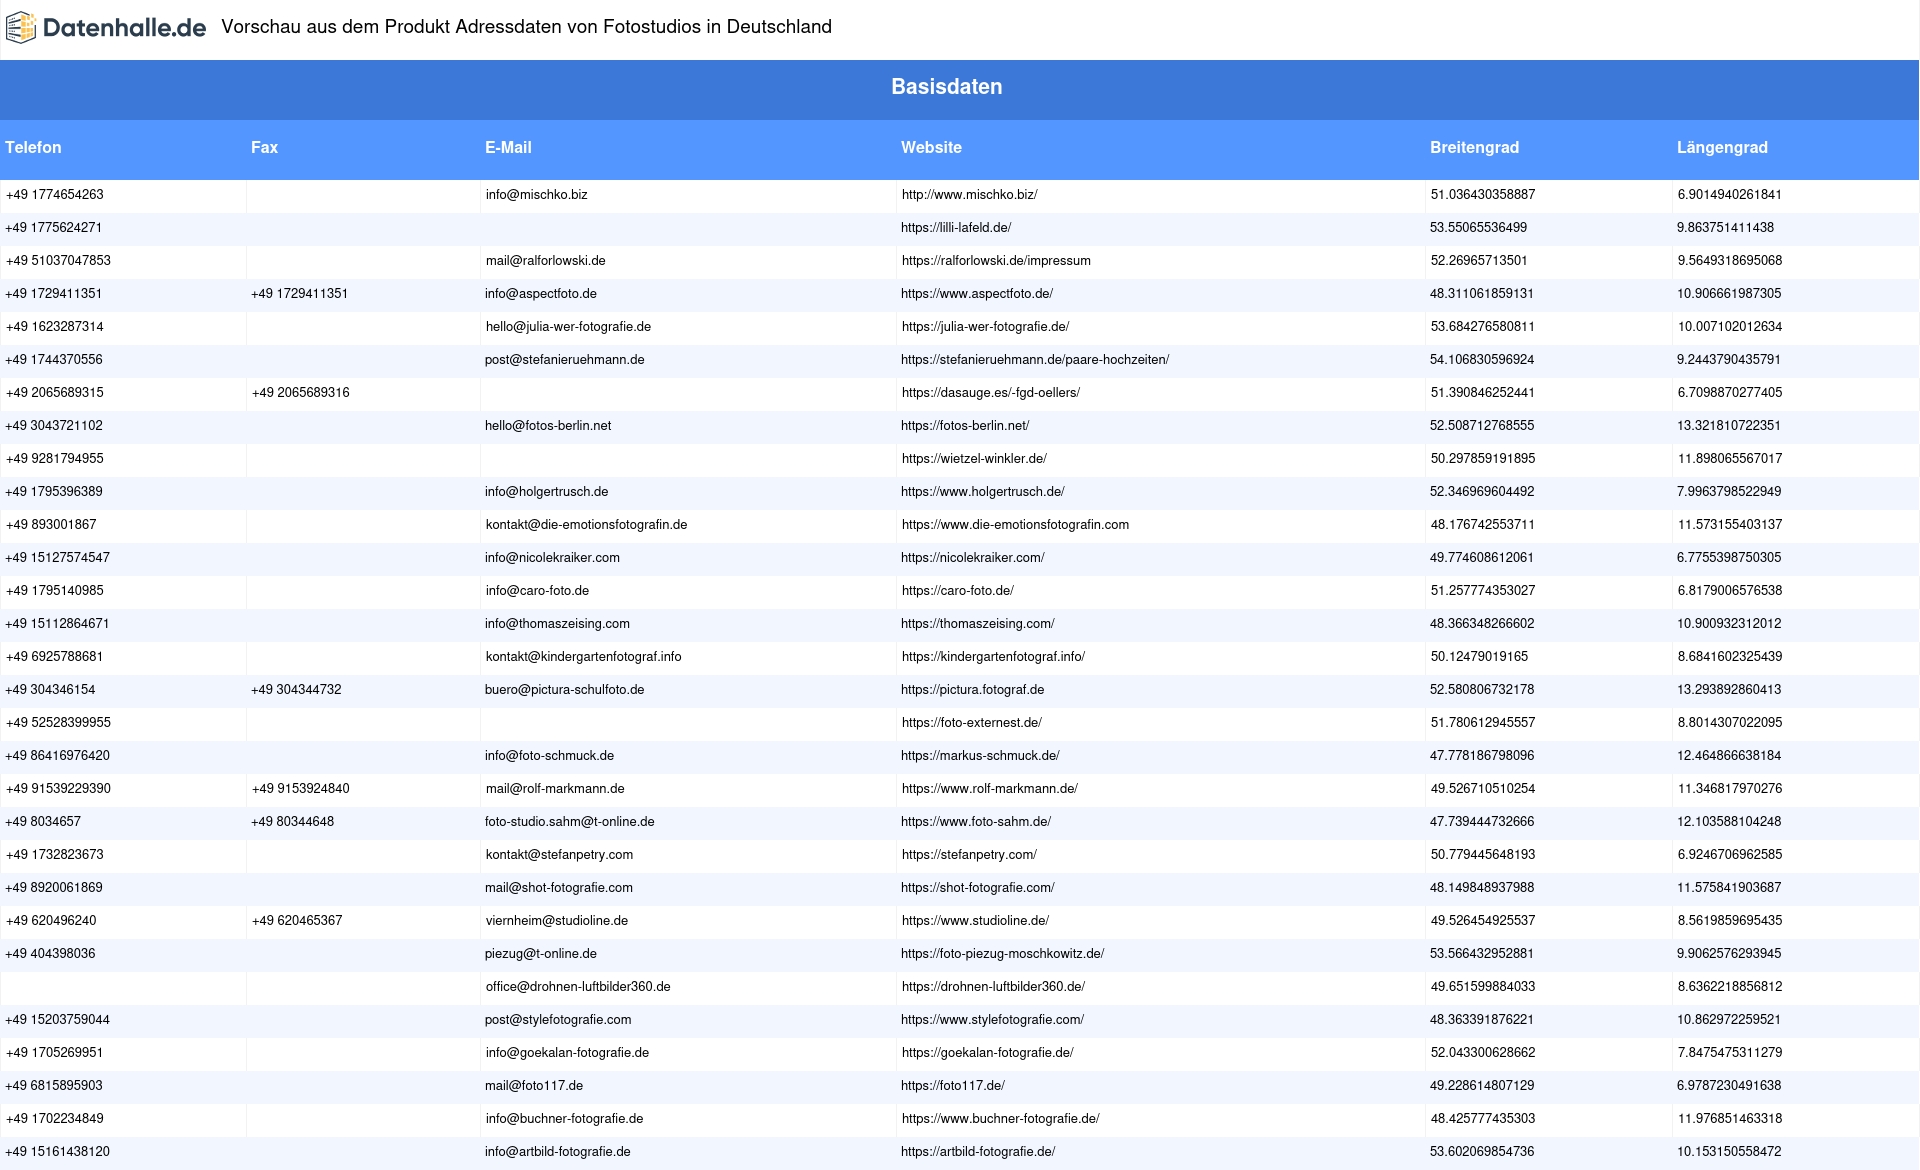Select latitude value 48.311061859131
Viewport: 1920px width, 1170px height.
pos(1482,294)
